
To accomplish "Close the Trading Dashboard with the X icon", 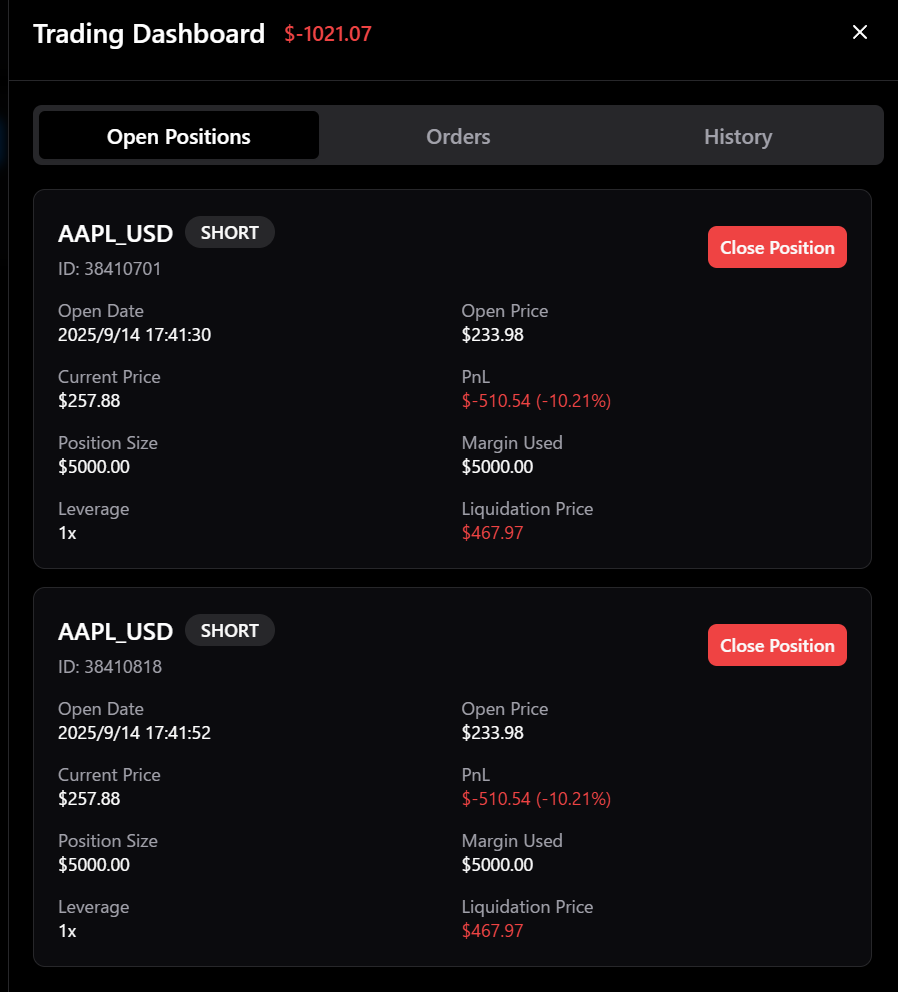I will (x=859, y=33).
